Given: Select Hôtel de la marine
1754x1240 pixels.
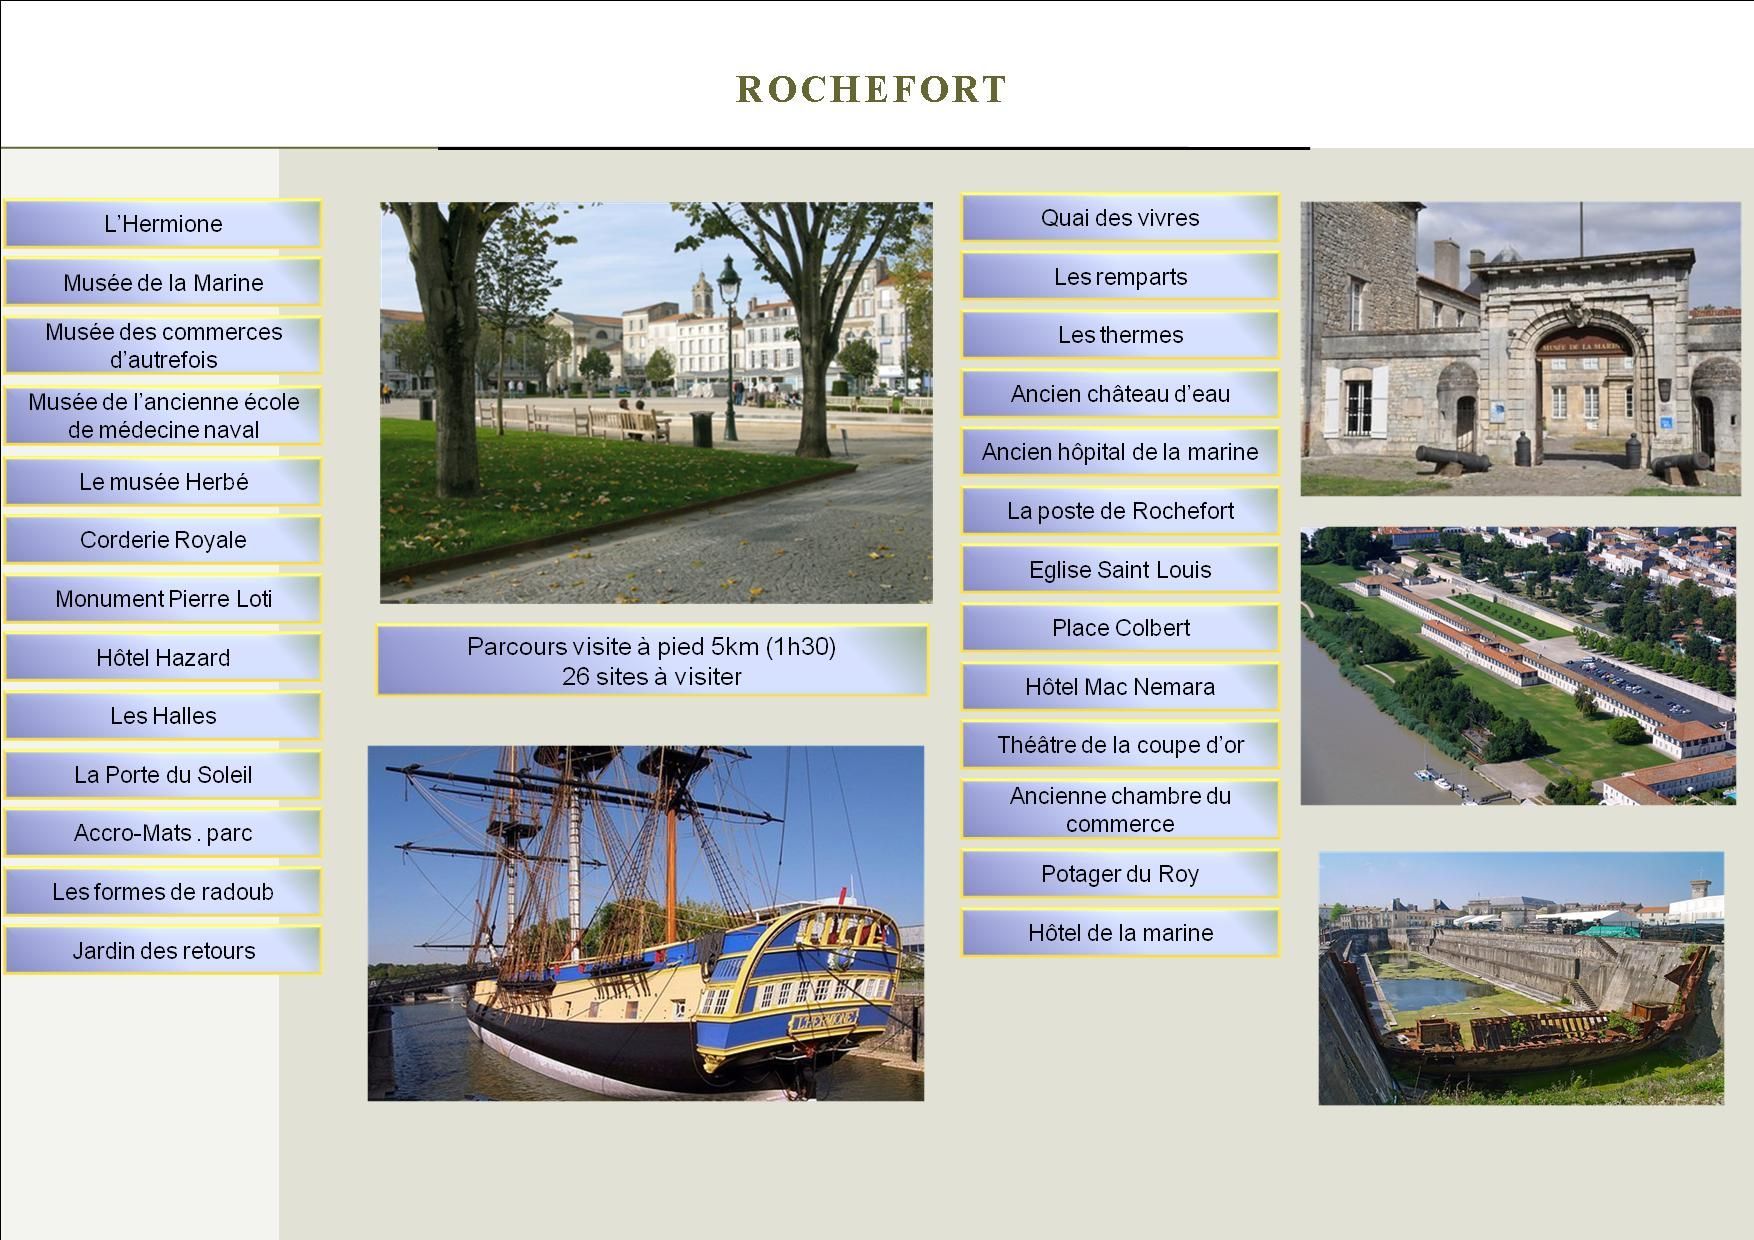Looking at the screenshot, I should [x=1120, y=933].
